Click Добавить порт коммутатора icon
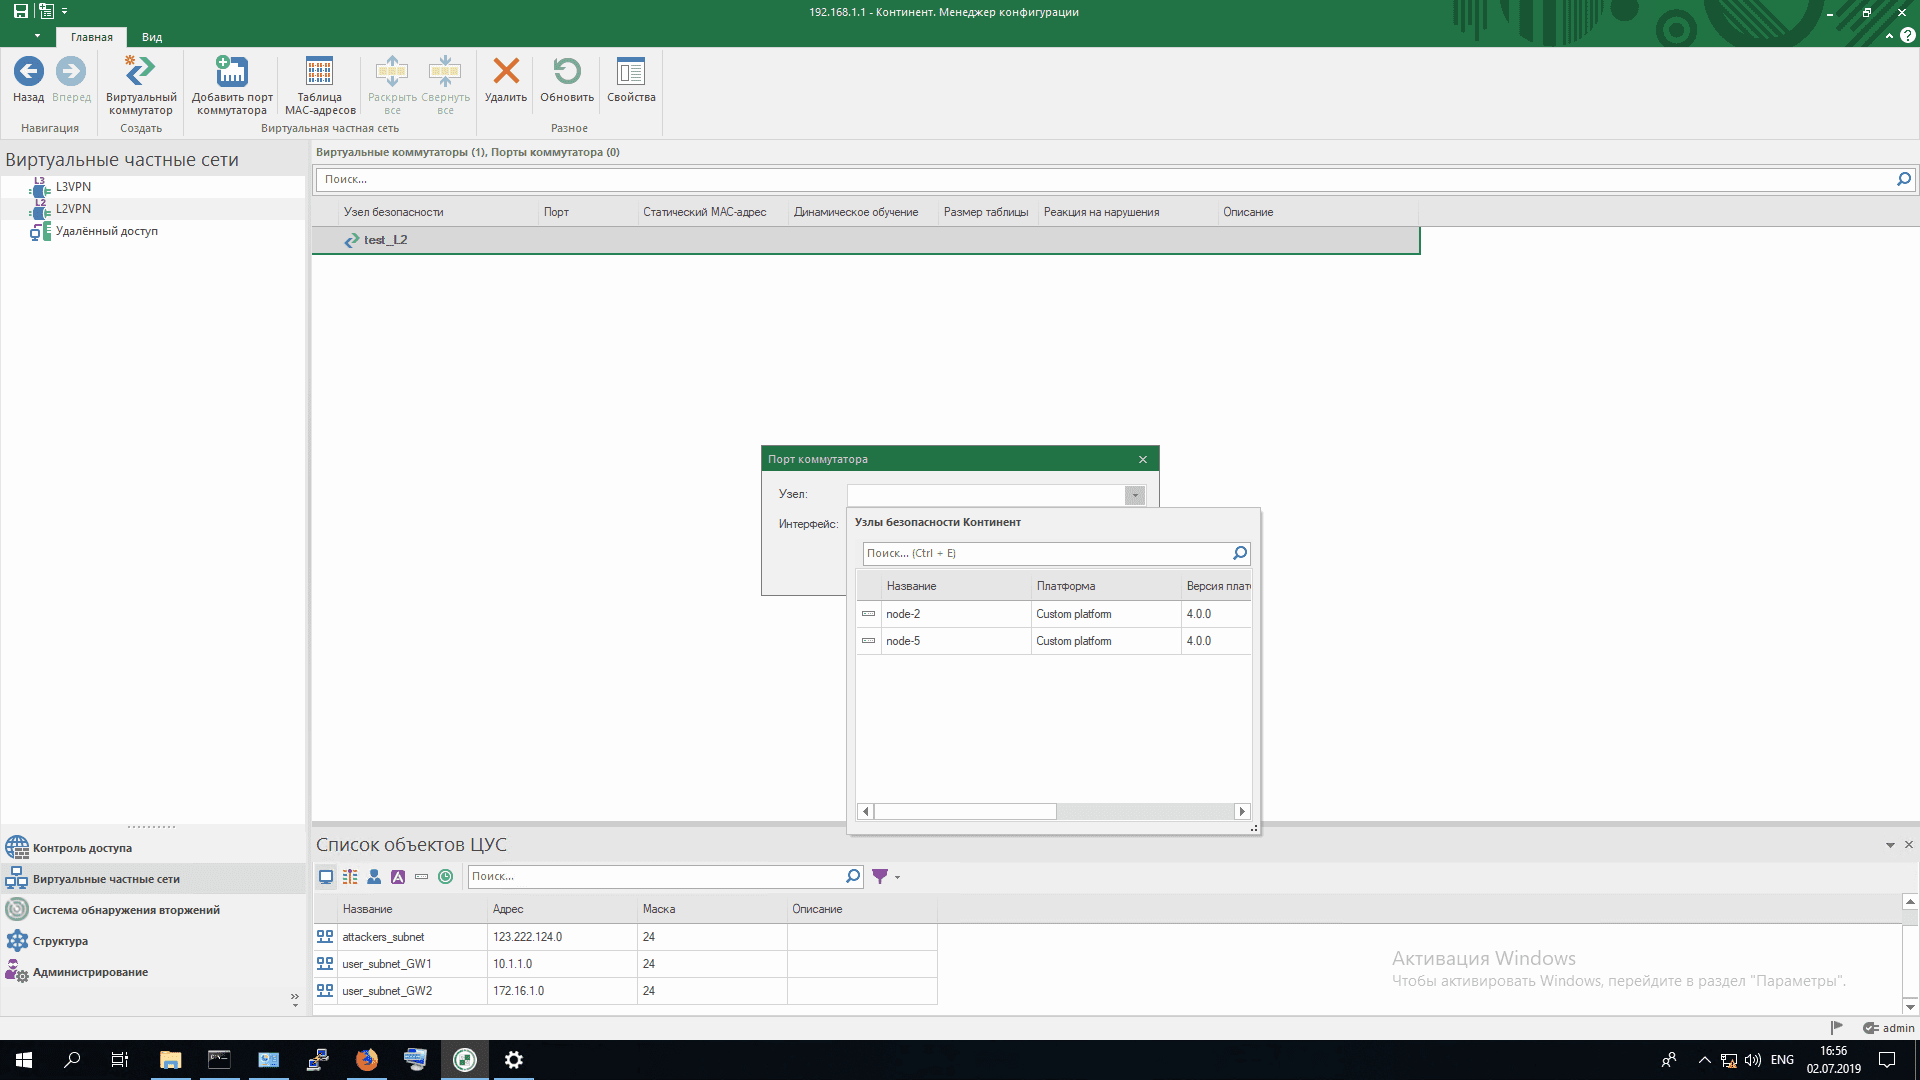This screenshot has width=1920, height=1080. (x=232, y=72)
